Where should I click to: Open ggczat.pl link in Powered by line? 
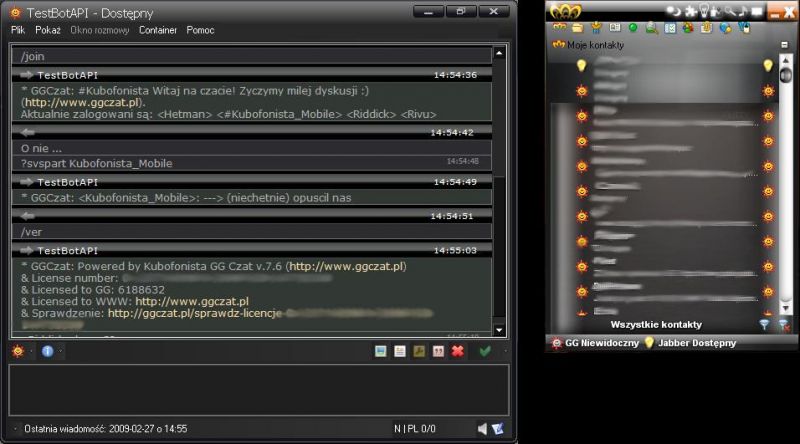pyautogui.click(x=346, y=266)
